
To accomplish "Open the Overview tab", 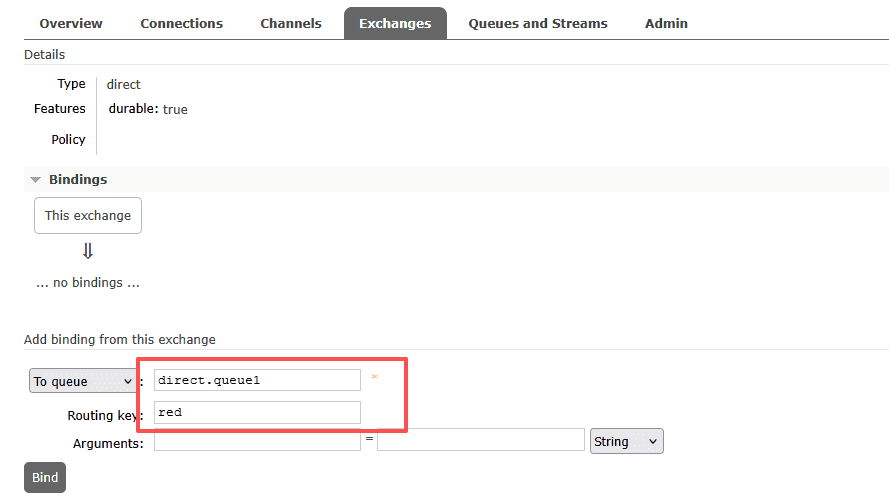I will (x=71, y=23).
